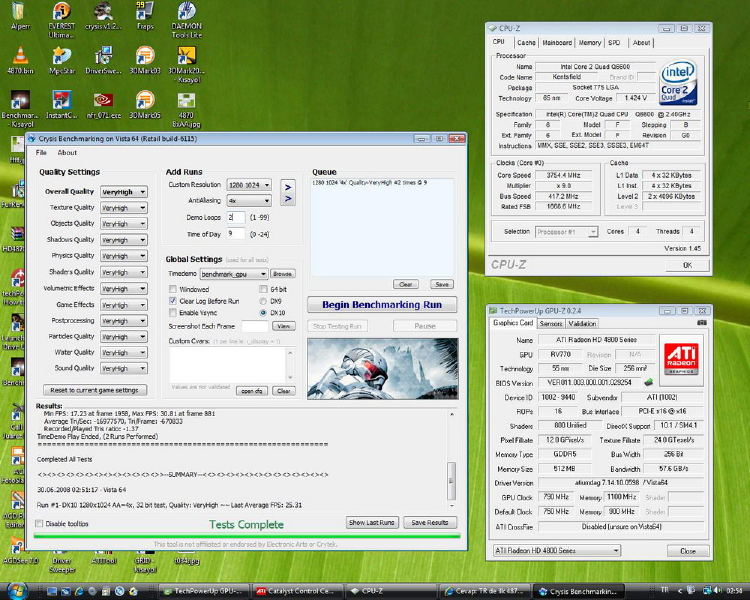Open GPU-Z Validation tab
The width and height of the screenshot is (750, 600).
[x=582, y=323]
